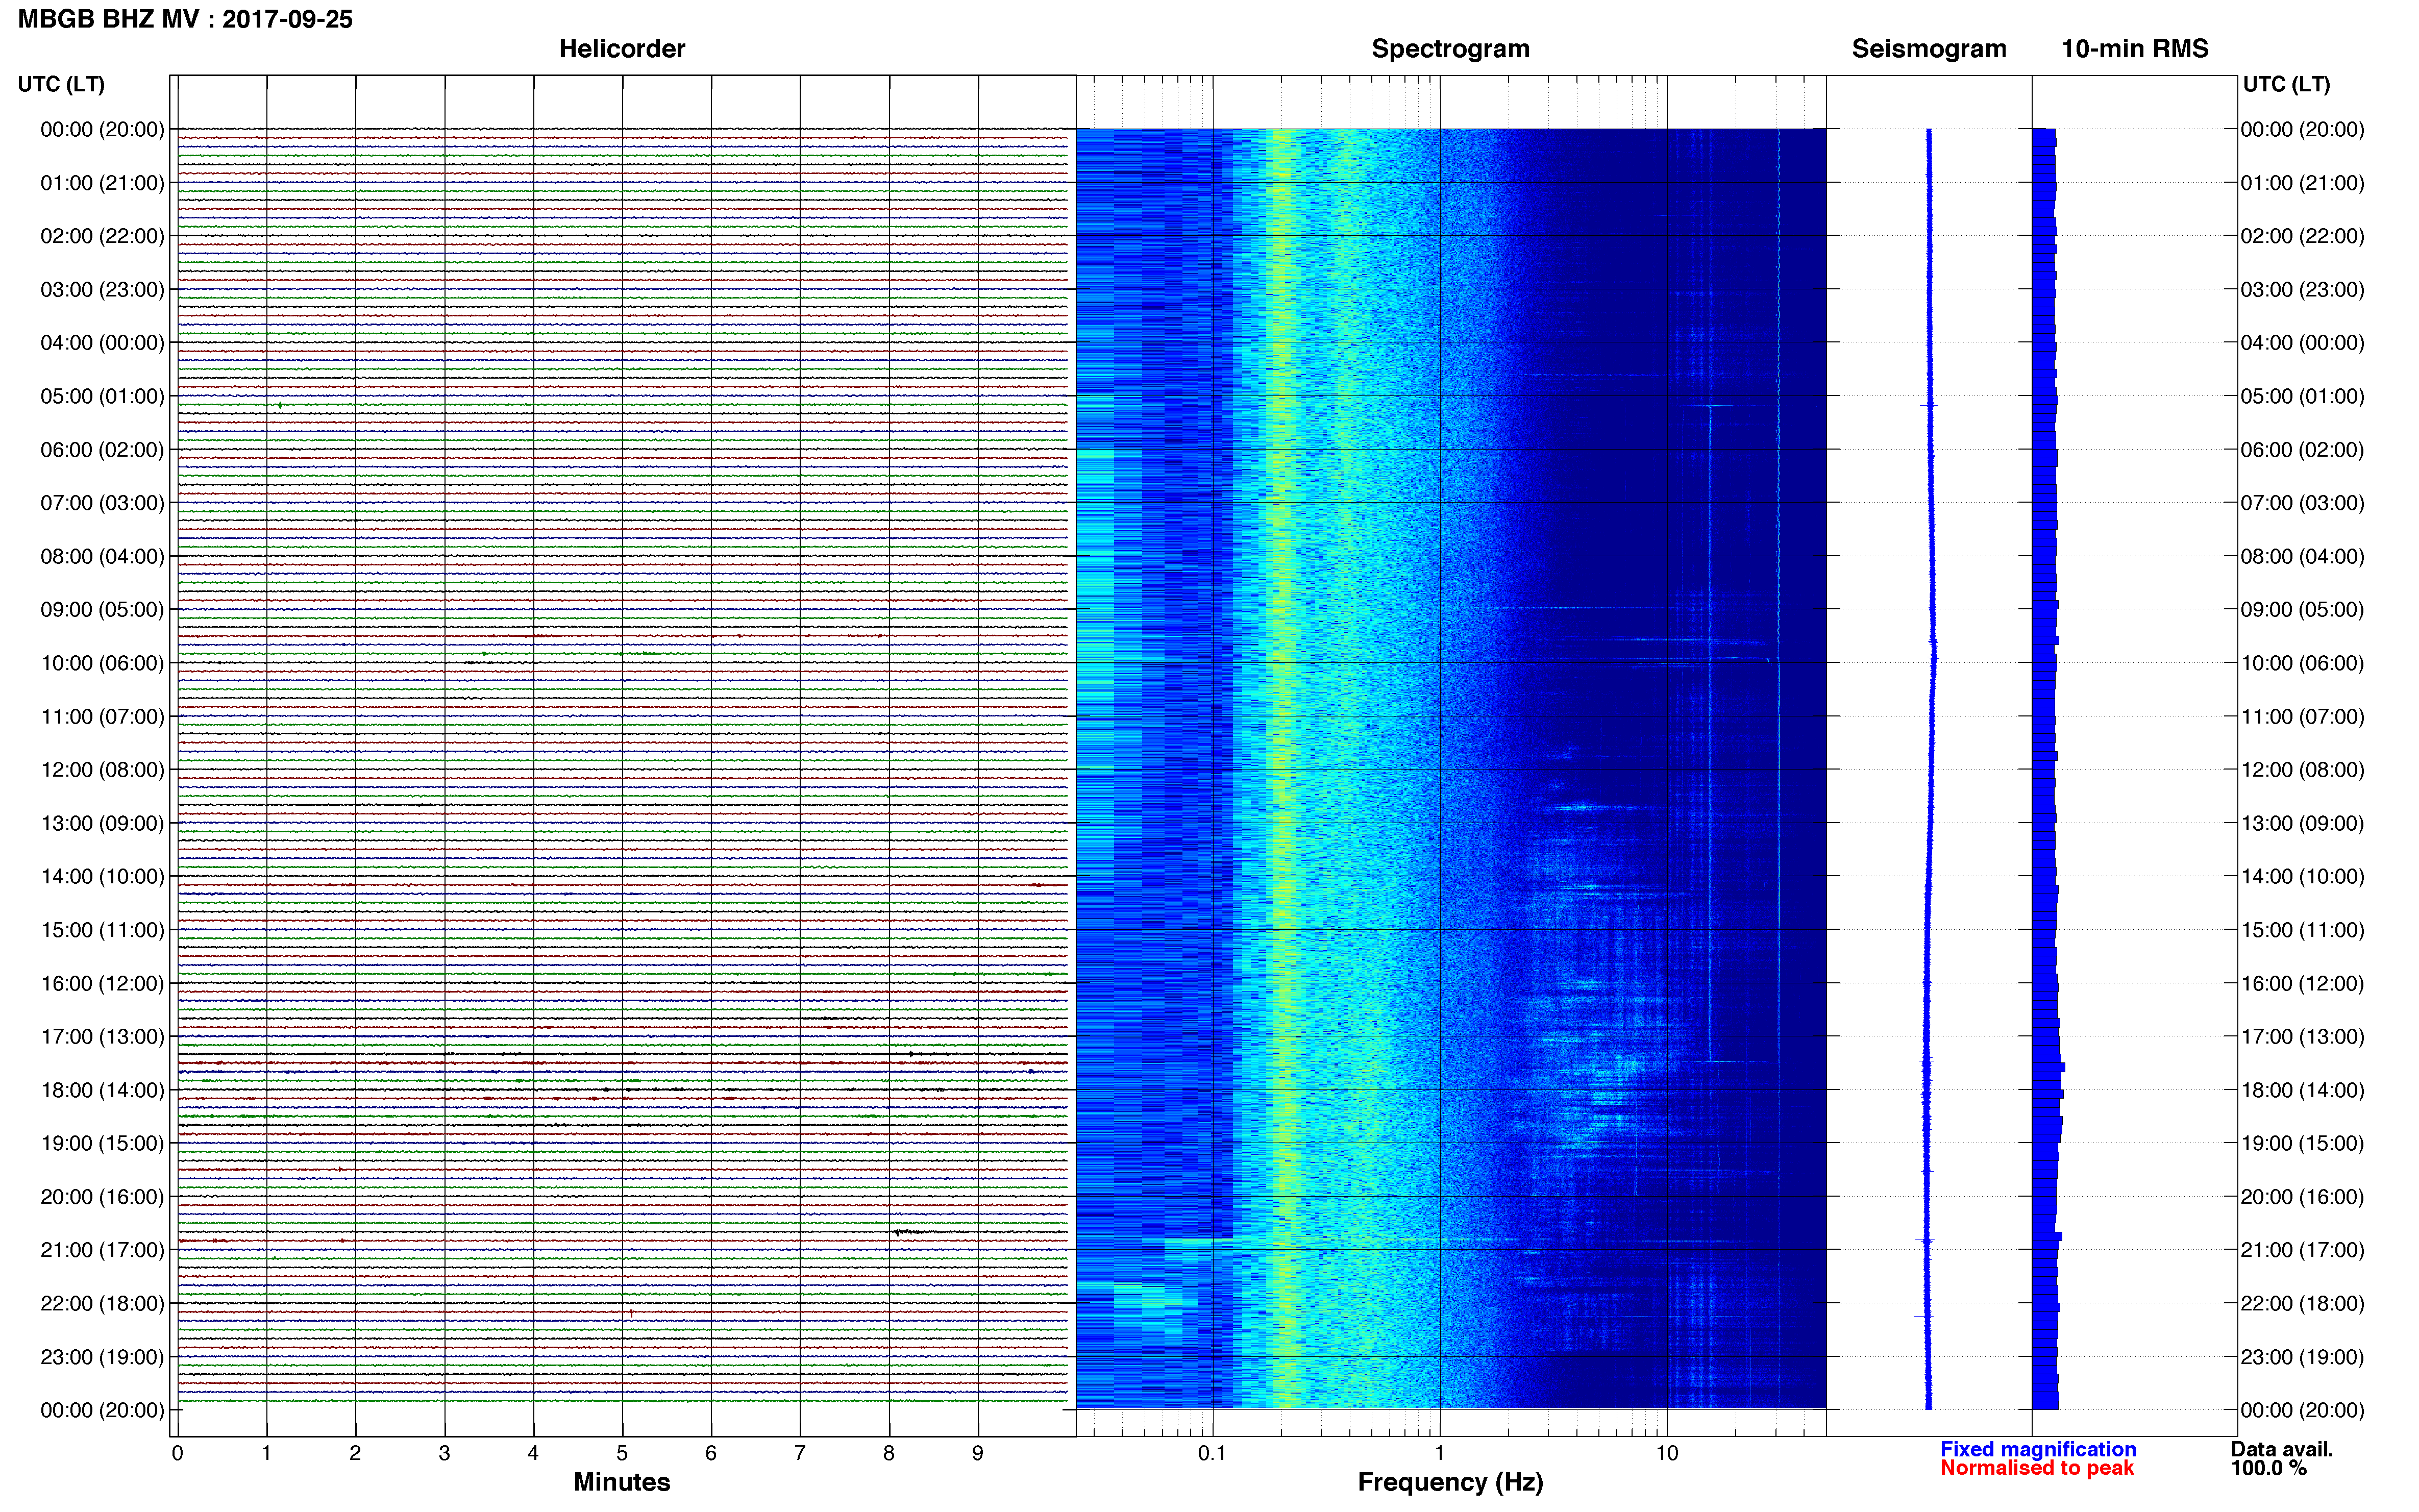Click the "Minutes" axis title

tap(621, 1482)
